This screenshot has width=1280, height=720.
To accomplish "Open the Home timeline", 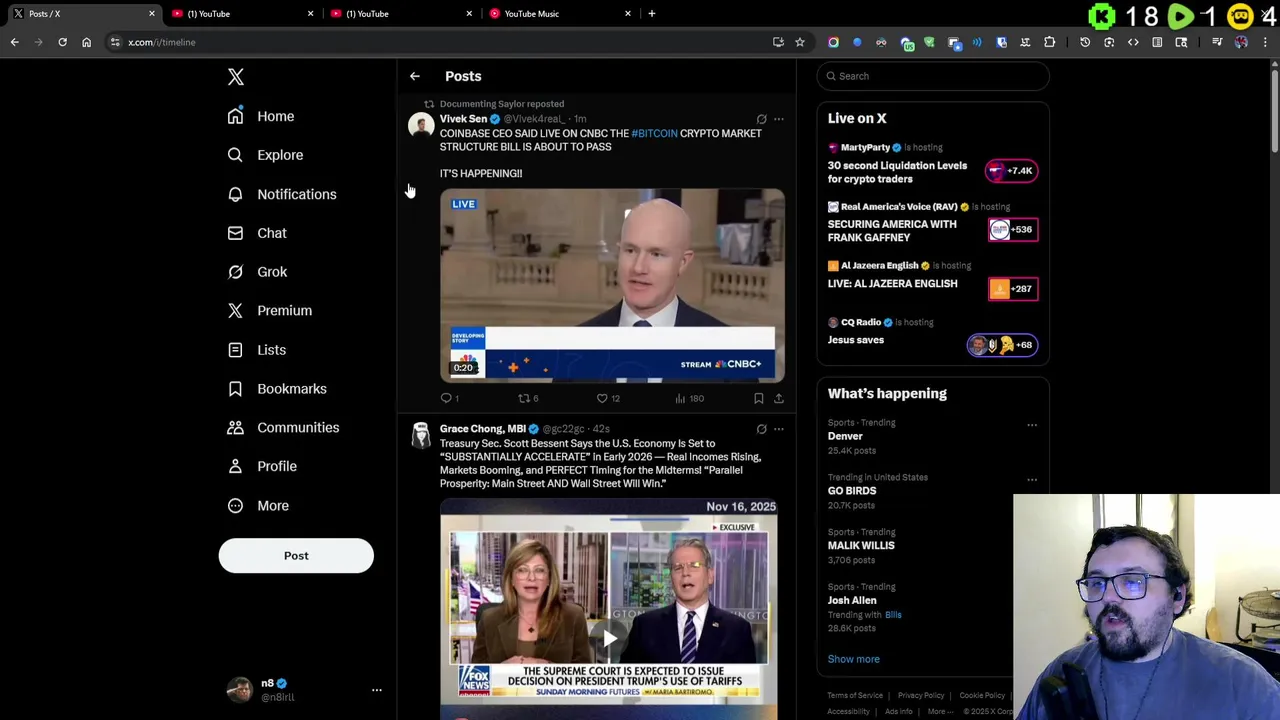I will [x=261, y=116].
